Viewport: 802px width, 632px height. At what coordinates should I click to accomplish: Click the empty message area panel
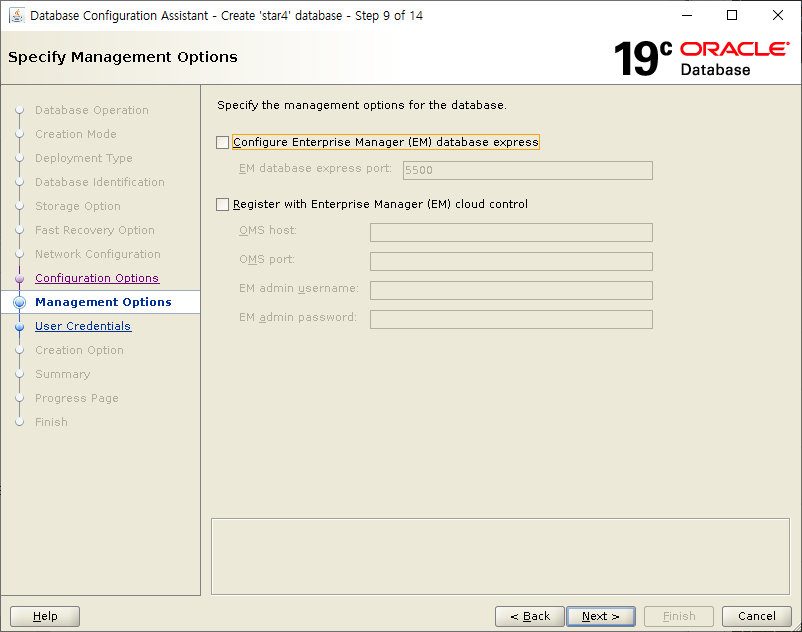point(500,556)
